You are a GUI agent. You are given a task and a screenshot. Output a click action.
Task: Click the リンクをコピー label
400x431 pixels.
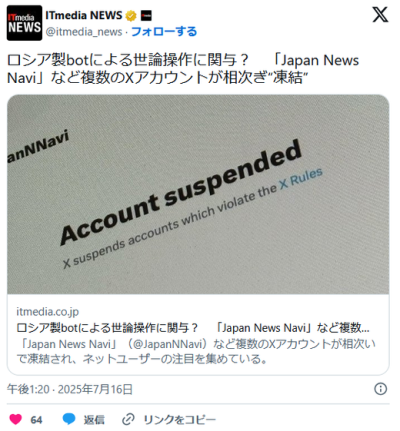(179, 419)
